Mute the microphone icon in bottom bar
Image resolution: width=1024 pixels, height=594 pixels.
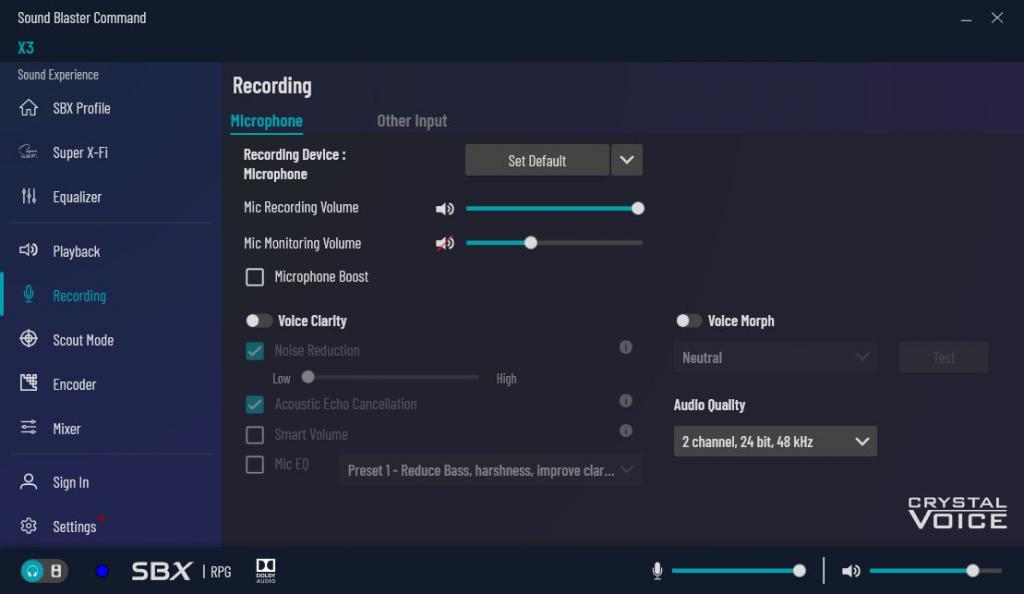657,571
